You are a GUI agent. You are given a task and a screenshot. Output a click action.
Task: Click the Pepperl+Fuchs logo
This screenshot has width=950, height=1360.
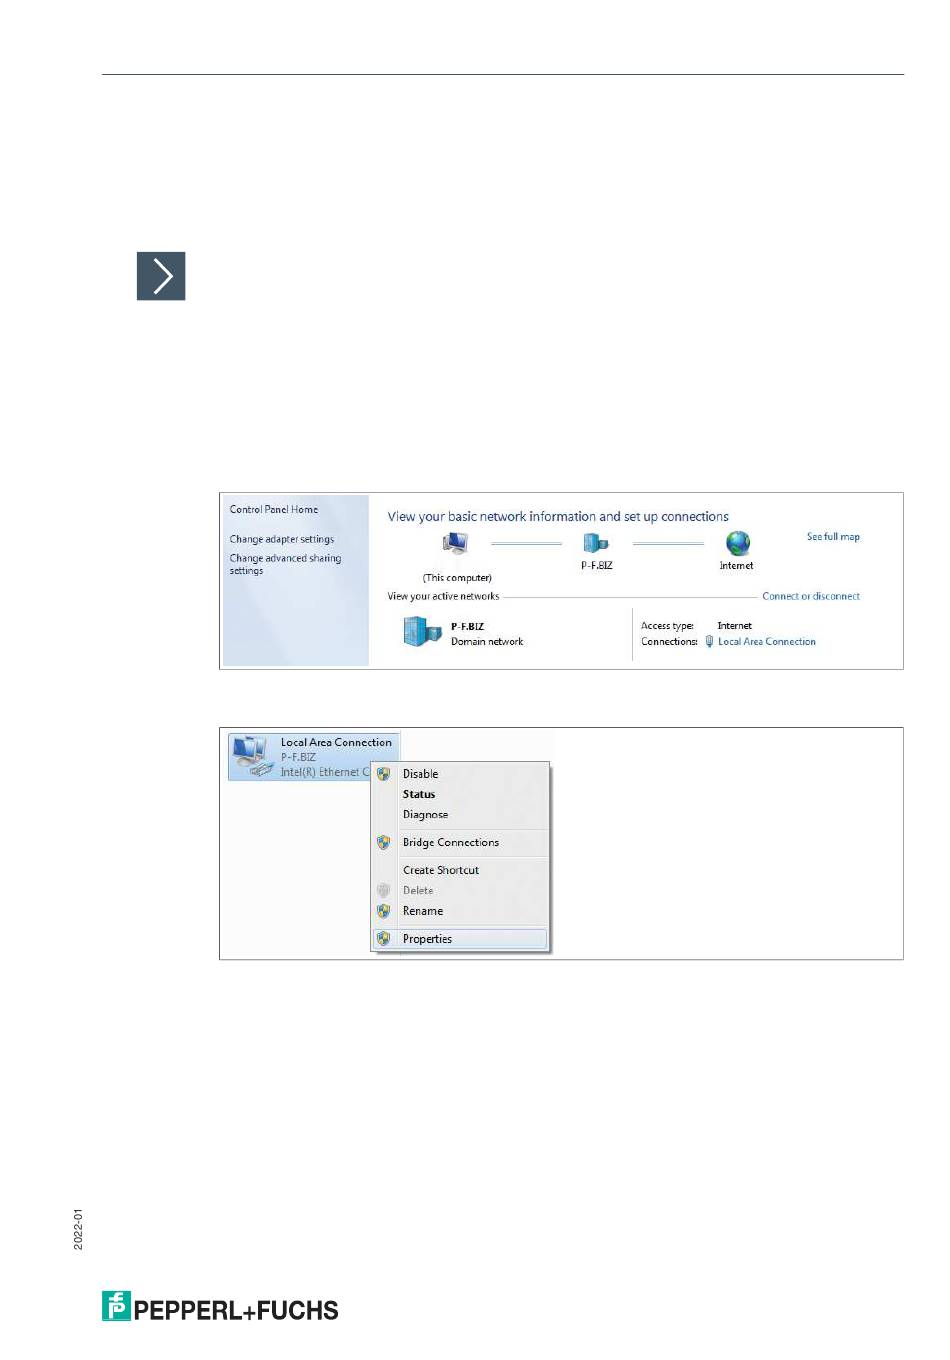point(220,1307)
